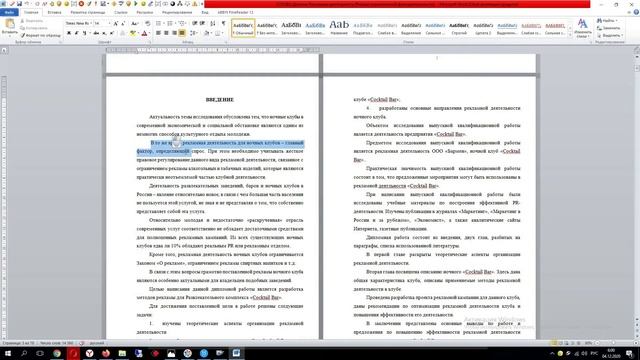Click Заменить (Replace) button
640x360 pixels.
608,28
